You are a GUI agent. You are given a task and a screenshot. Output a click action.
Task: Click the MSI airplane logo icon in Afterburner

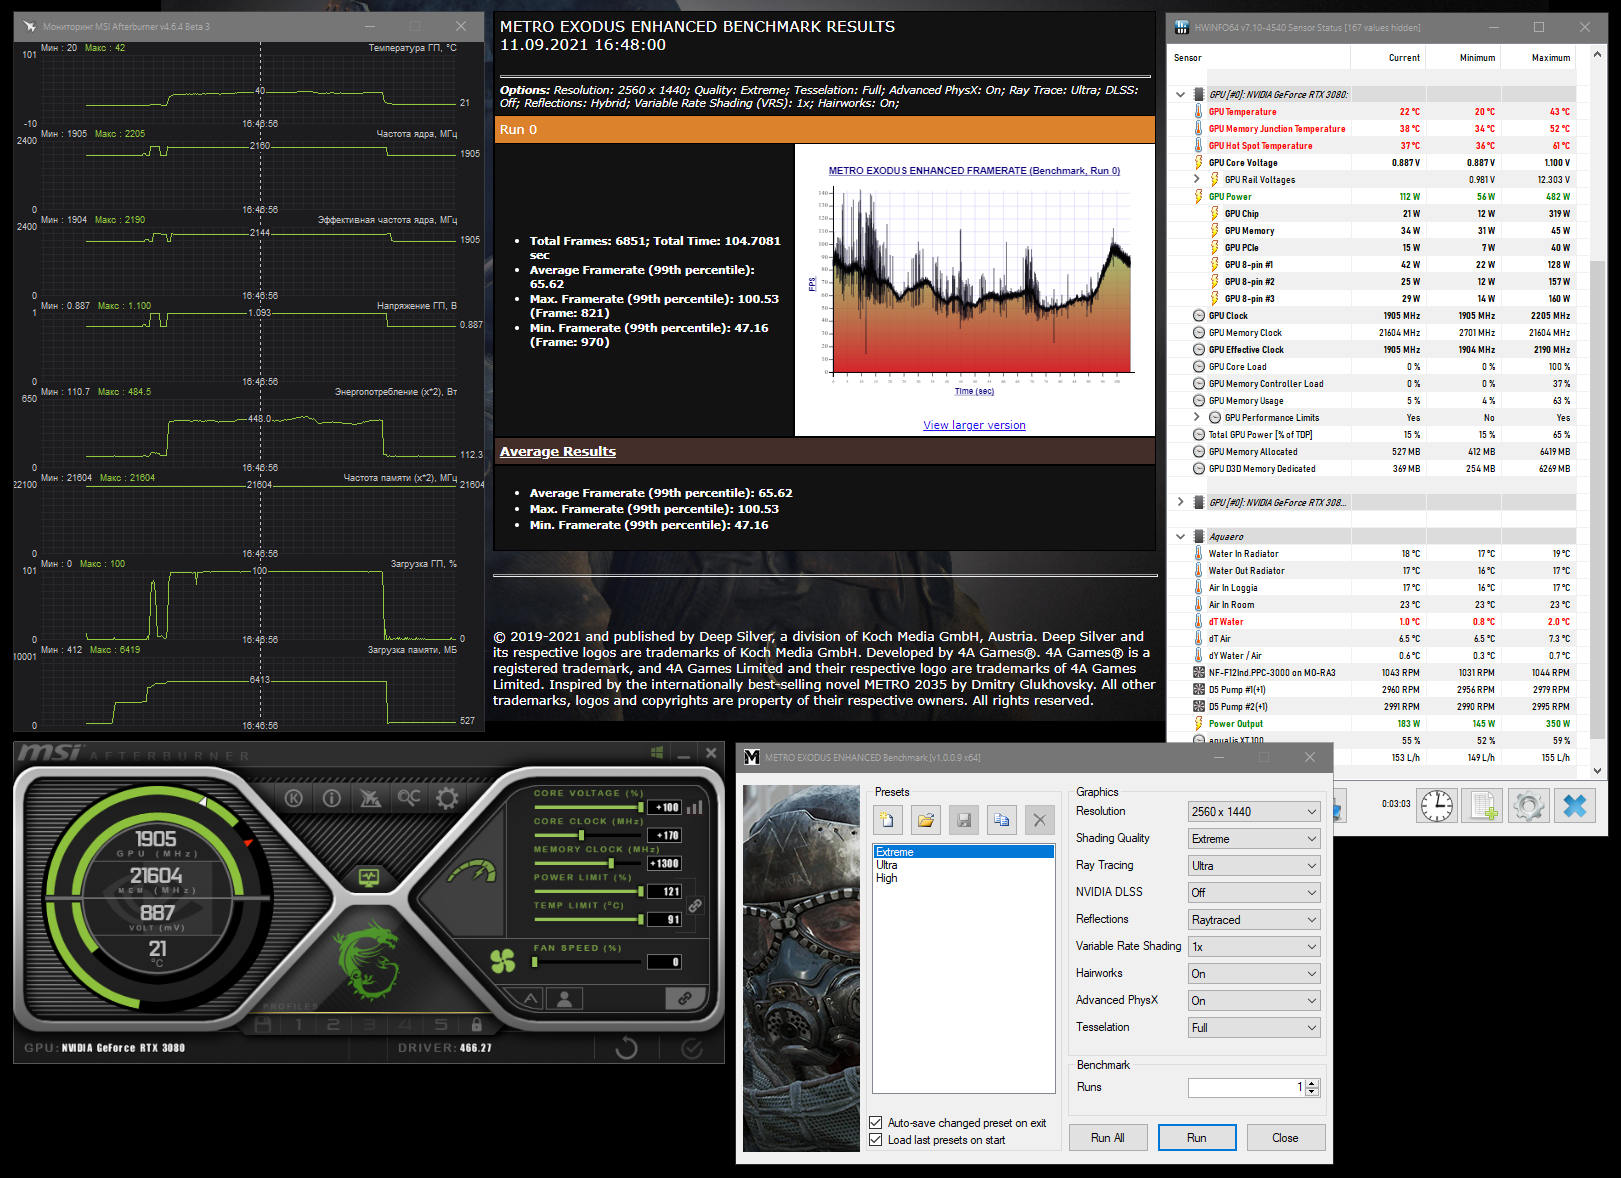point(370,798)
